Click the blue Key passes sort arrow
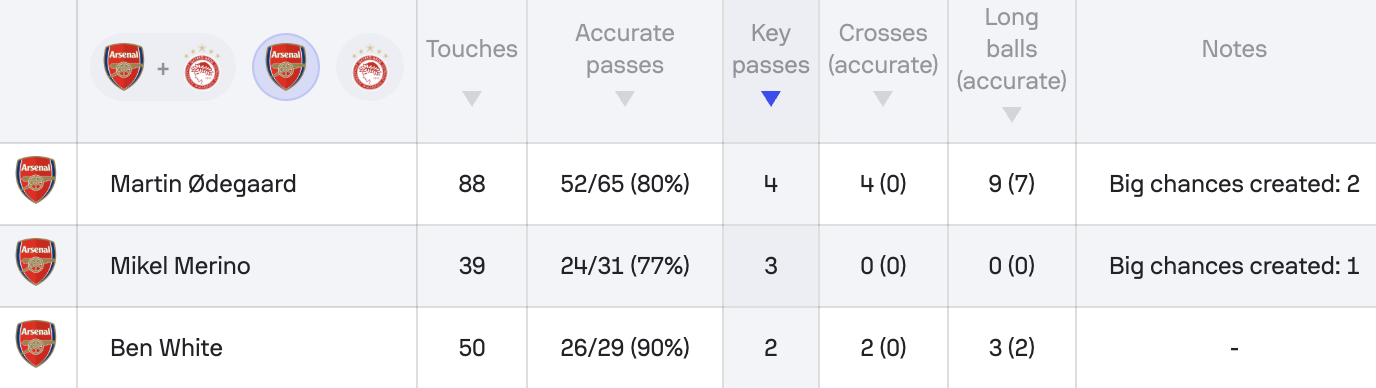 770,98
